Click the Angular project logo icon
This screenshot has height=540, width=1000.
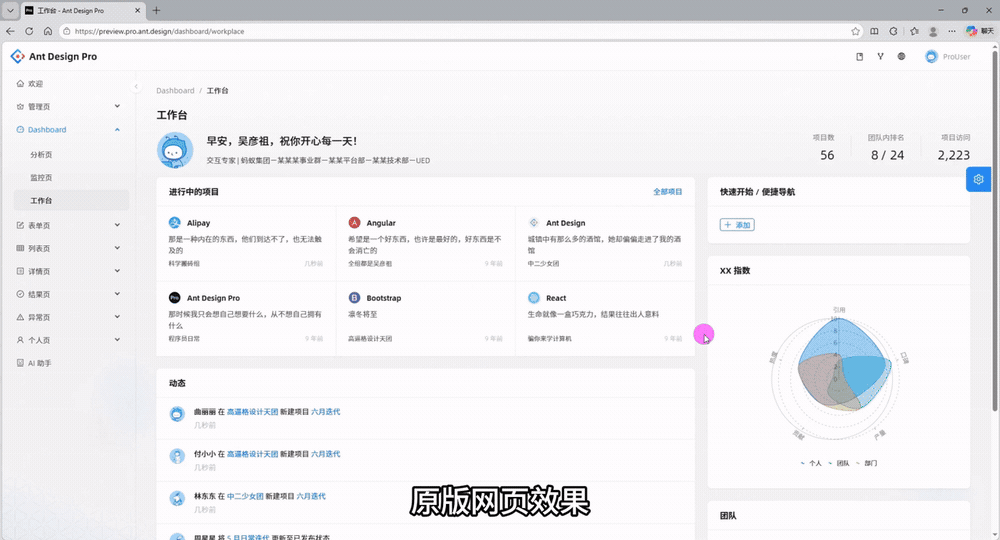coord(355,223)
